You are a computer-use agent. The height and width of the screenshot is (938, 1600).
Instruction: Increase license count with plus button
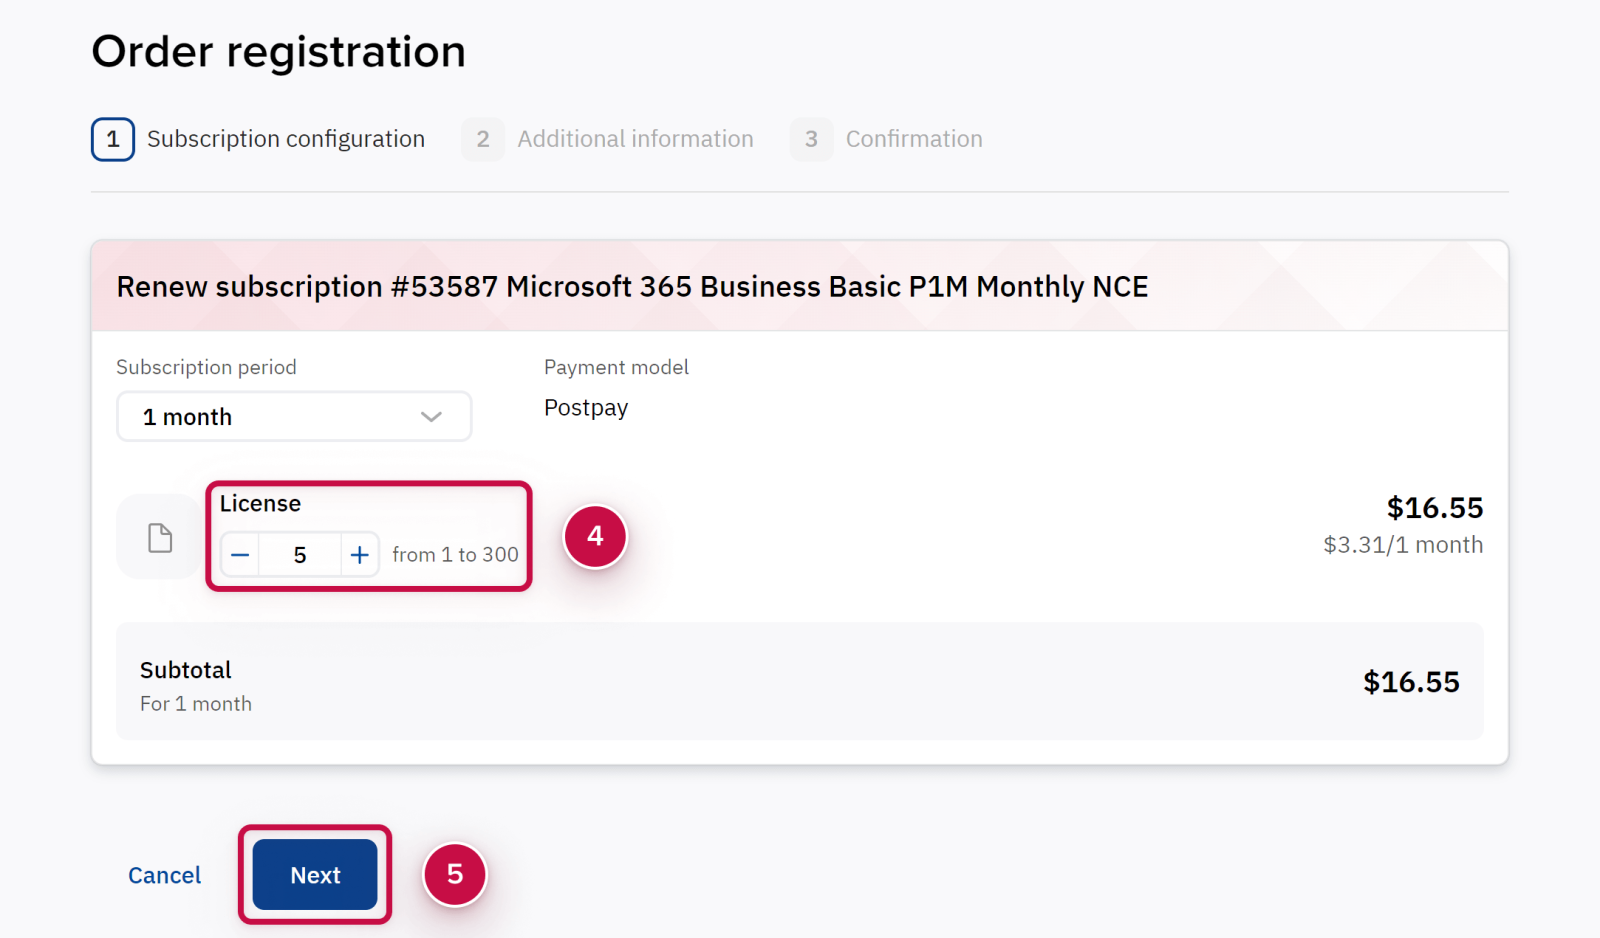pyautogui.click(x=359, y=555)
